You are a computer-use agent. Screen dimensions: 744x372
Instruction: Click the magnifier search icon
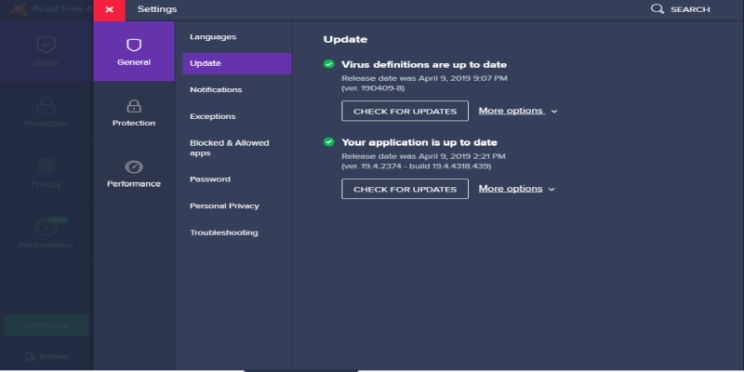(x=657, y=9)
